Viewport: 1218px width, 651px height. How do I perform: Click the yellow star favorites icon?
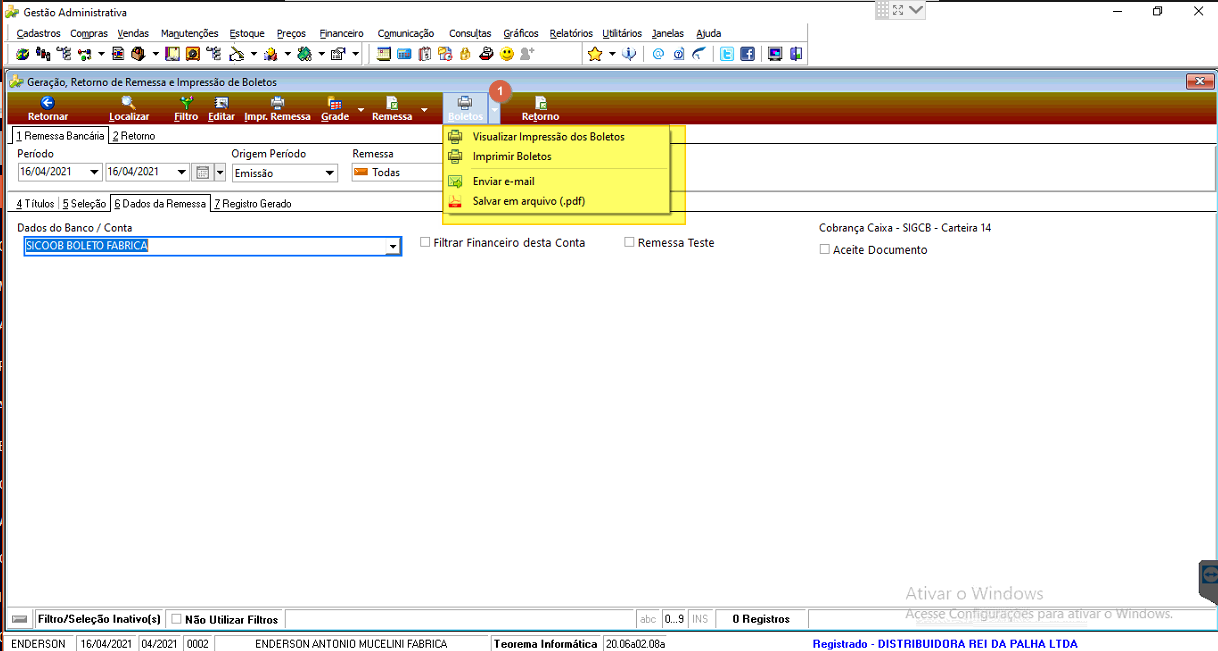coord(594,54)
